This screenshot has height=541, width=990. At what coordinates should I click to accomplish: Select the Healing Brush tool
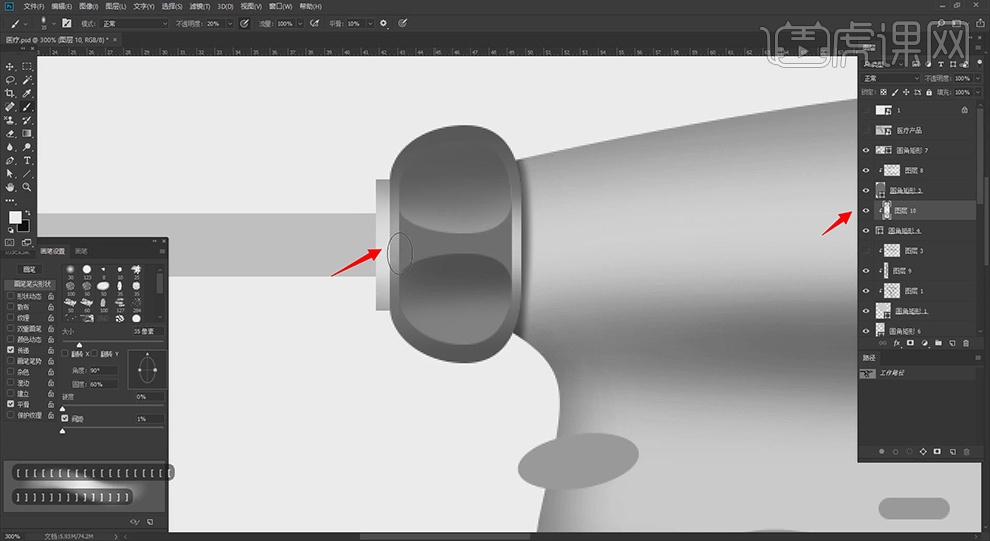pos(9,107)
